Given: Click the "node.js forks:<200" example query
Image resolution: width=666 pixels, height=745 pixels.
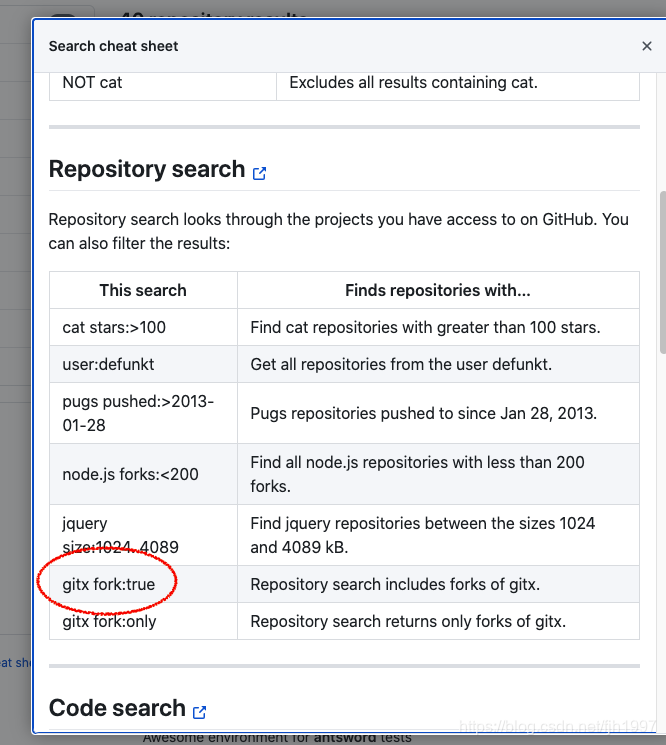Looking at the screenshot, I should (131, 474).
